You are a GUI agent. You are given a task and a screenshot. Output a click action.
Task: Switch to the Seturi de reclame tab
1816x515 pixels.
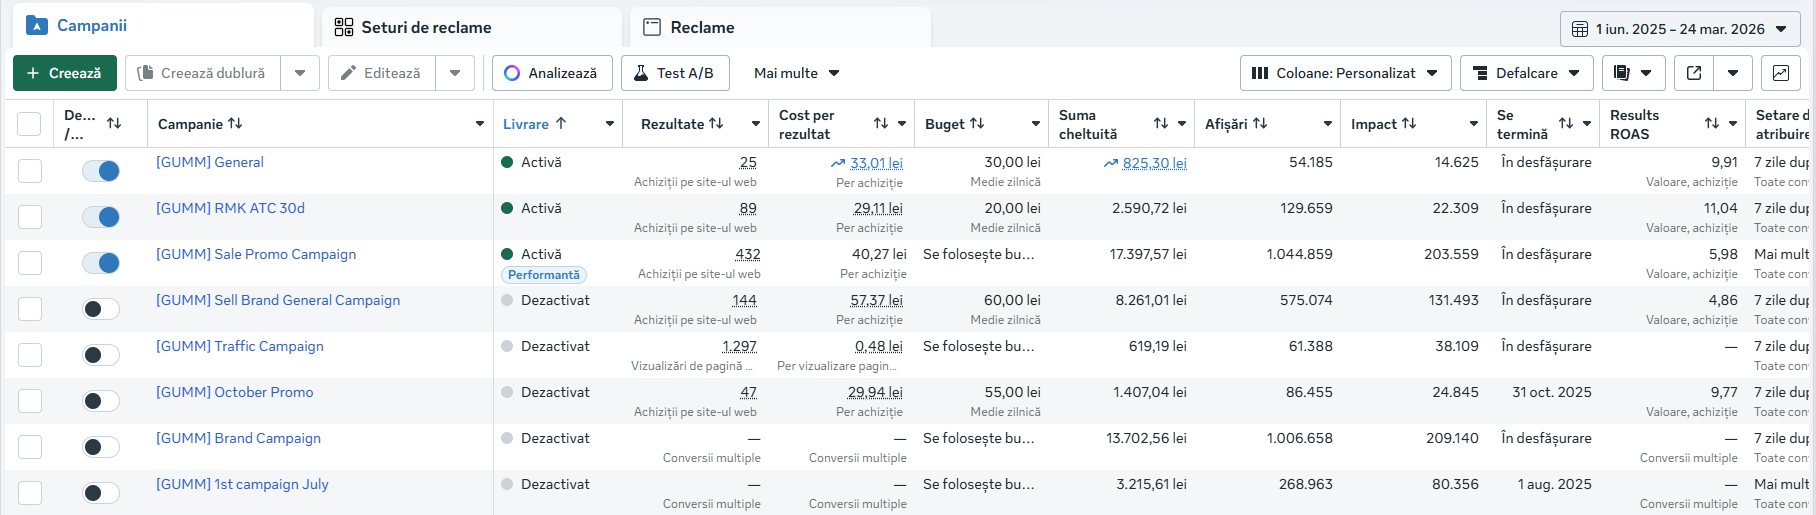[x=426, y=28]
